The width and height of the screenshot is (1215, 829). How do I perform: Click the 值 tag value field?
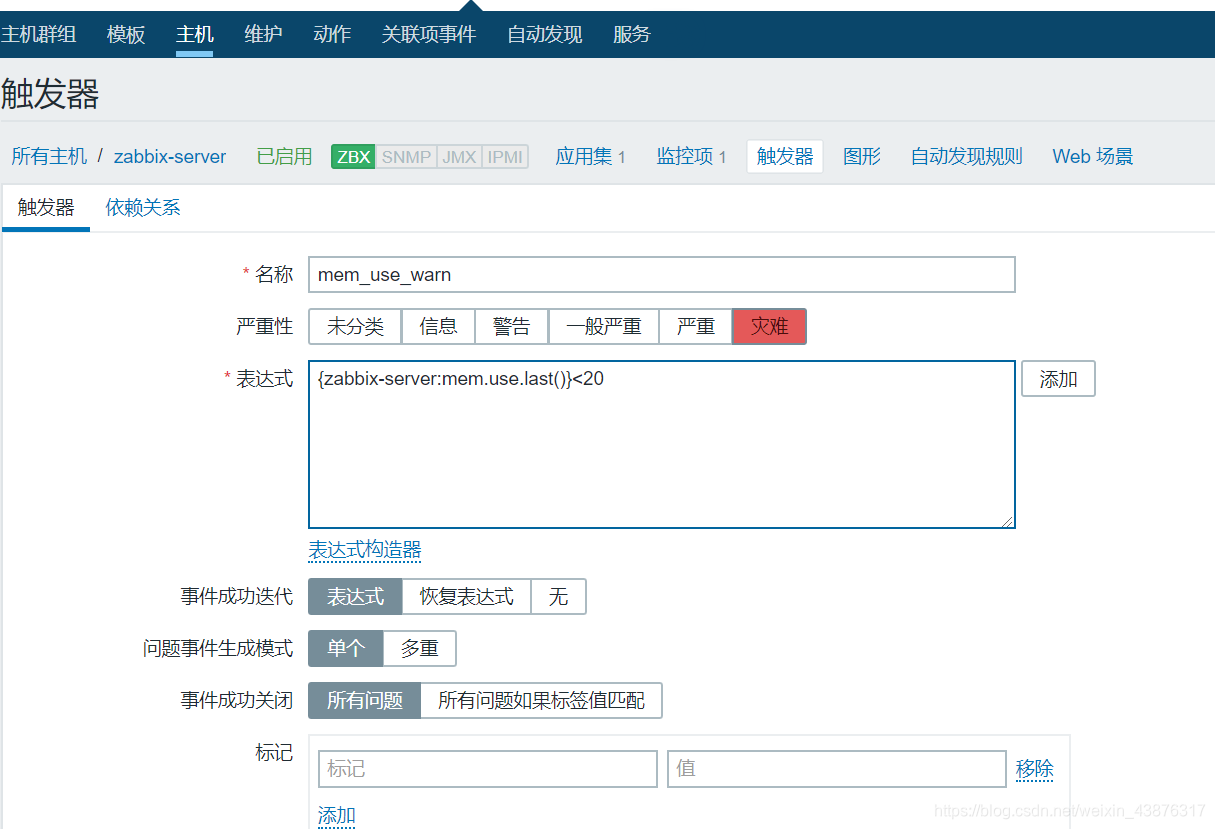pos(837,768)
